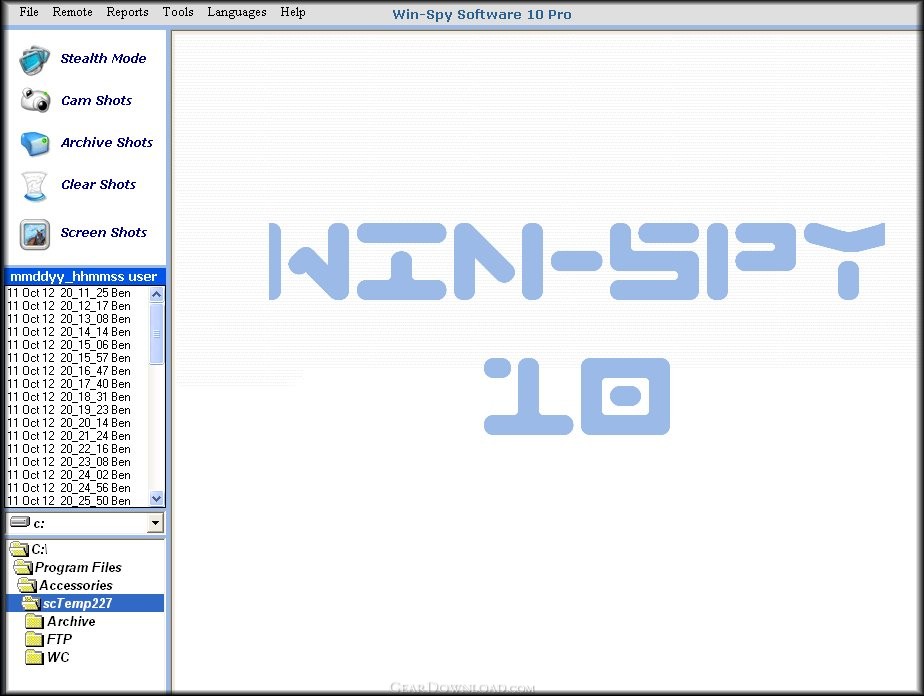Select screenshot entry 20_11_25 Ben
The image size is (924, 696).
[69, 293]
